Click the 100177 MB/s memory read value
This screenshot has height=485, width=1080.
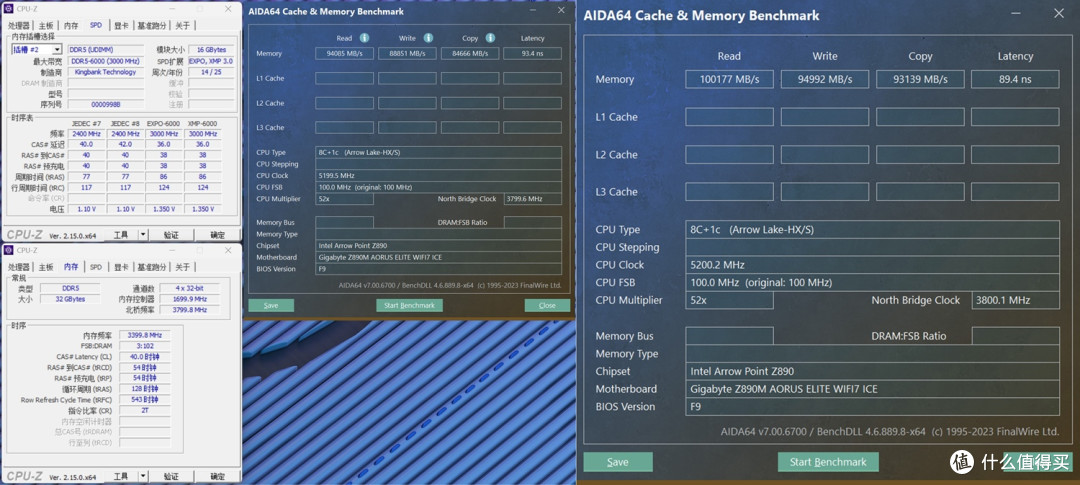pyautogui.click(x=729, y=79)
